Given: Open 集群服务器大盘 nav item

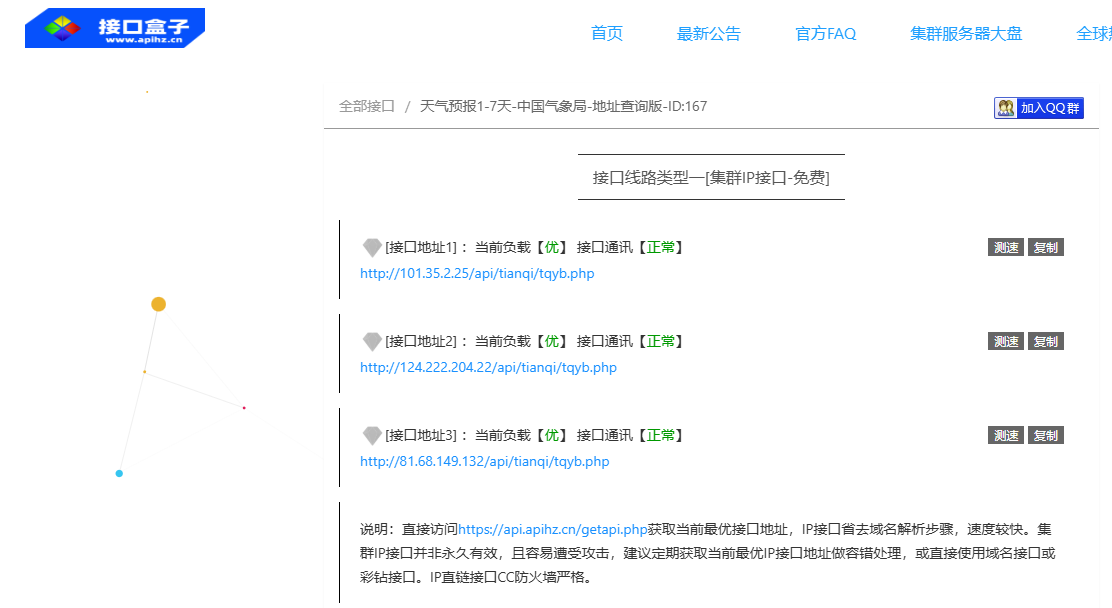Looking at the screenshot, I should coord(966,33).
